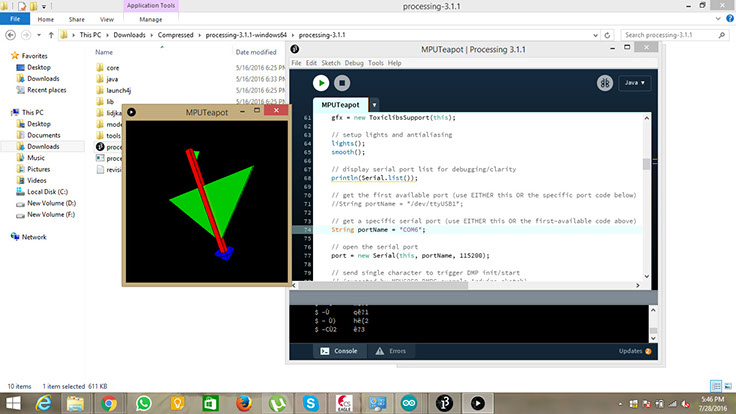Open the Sketch menu
Screen dimensions: 736x414
331,63
